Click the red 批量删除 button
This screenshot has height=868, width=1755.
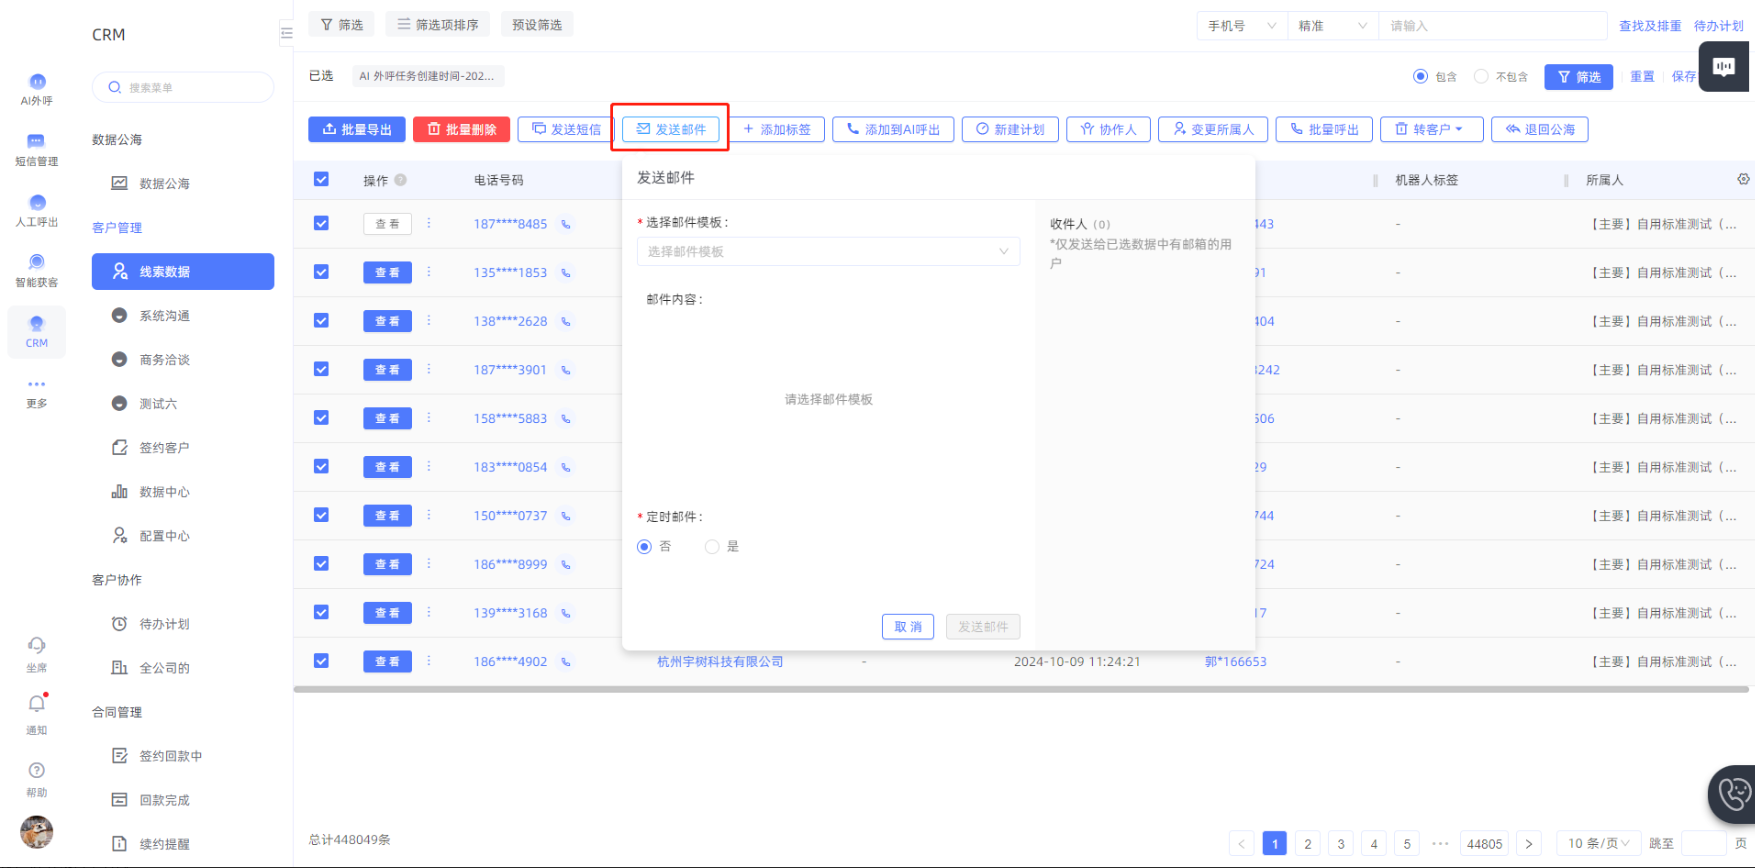tap(461, 129)
